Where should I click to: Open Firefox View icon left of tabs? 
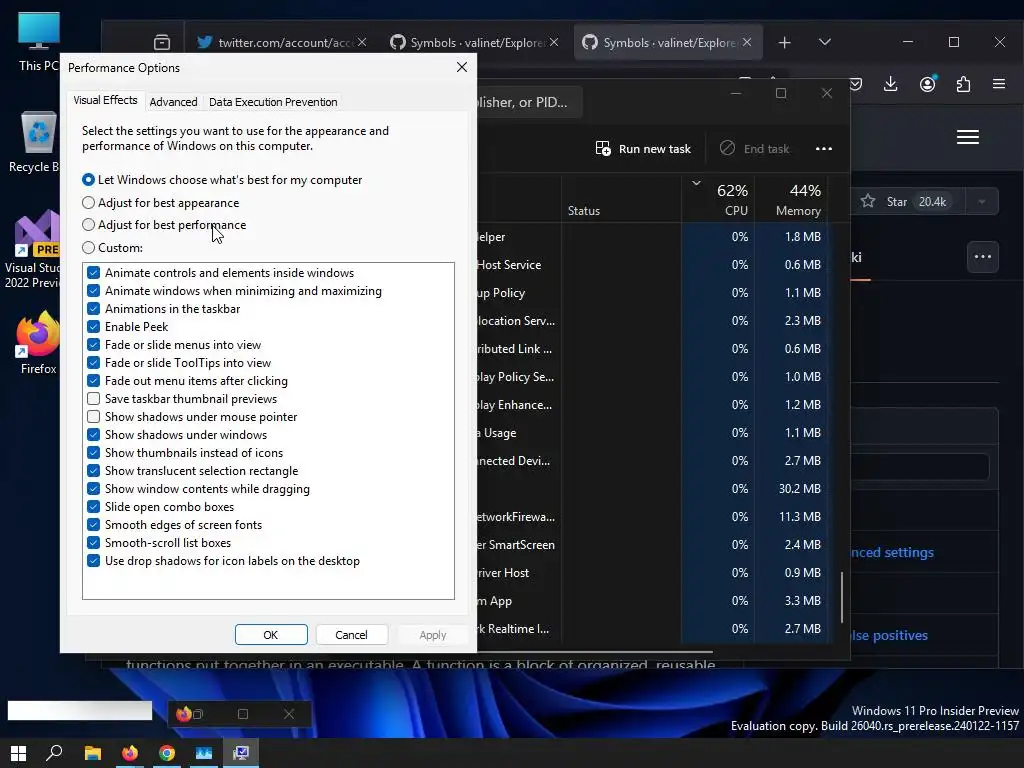(161, 42)
